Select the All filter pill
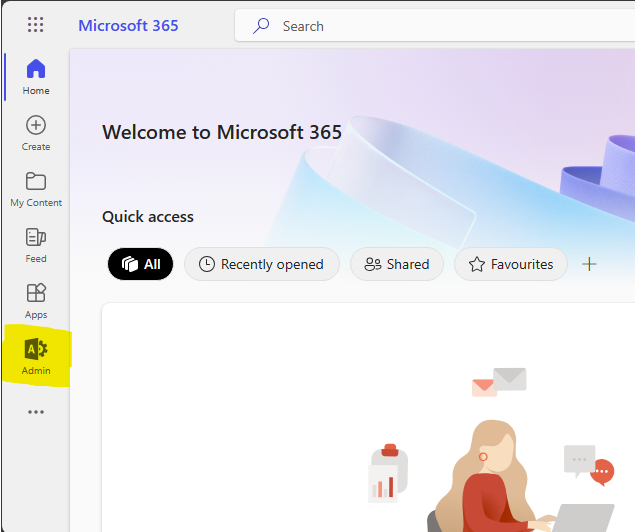The image size is (635, 532). [x=140, y=264]
